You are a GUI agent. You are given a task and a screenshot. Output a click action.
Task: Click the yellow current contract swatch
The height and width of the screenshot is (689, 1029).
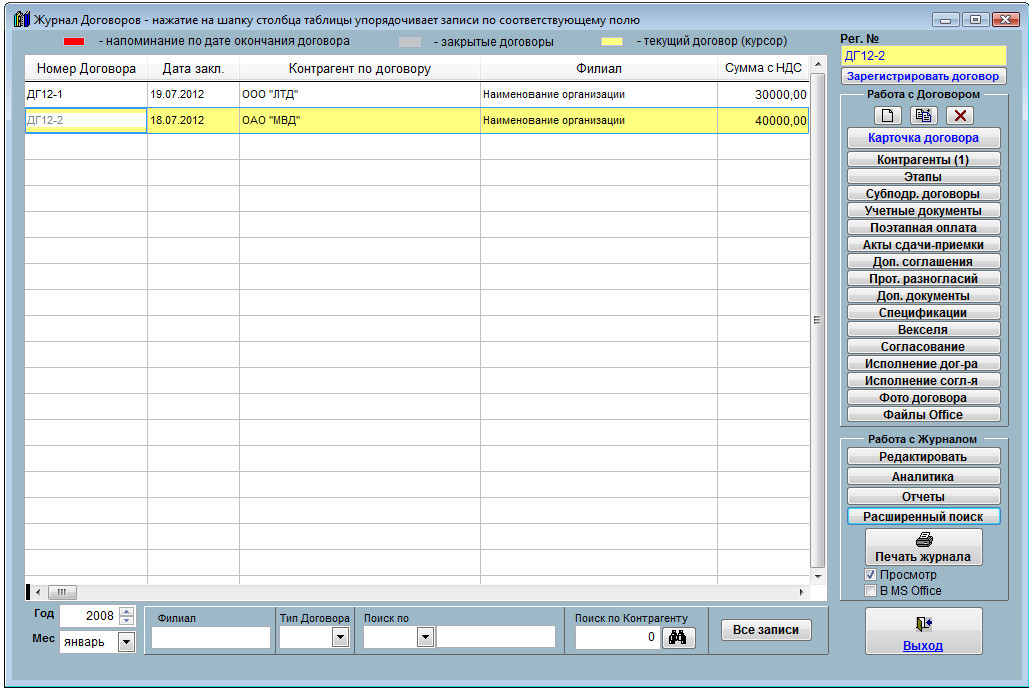612,41
